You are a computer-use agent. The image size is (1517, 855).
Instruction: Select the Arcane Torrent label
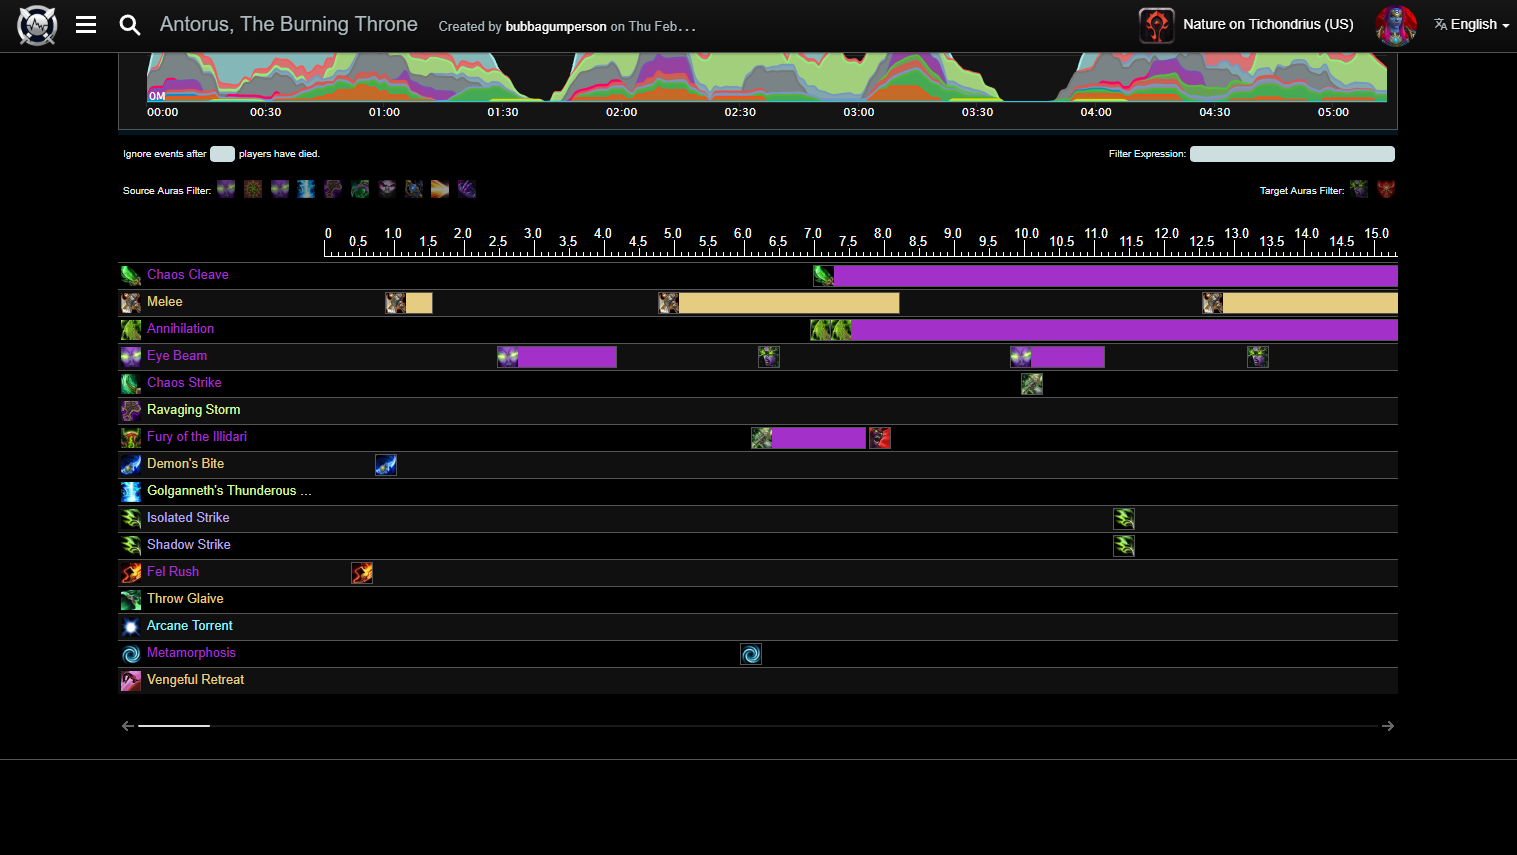tap(189, 626)
